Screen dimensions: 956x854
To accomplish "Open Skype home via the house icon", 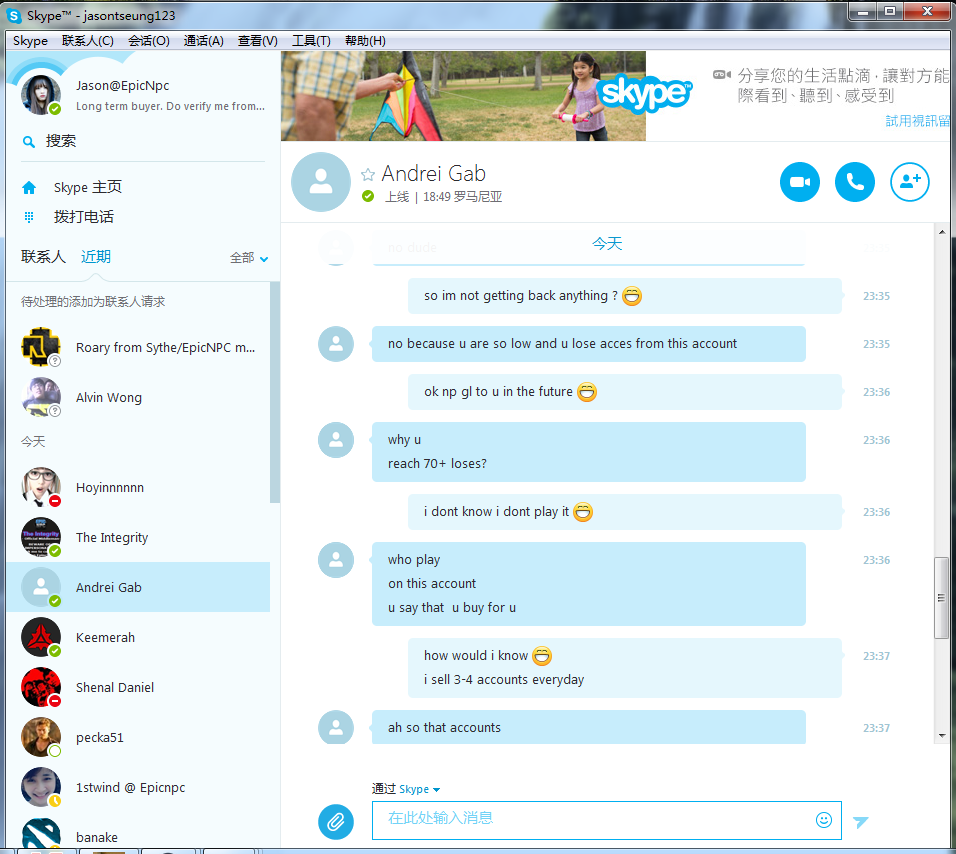I will (x=29, y=188).
